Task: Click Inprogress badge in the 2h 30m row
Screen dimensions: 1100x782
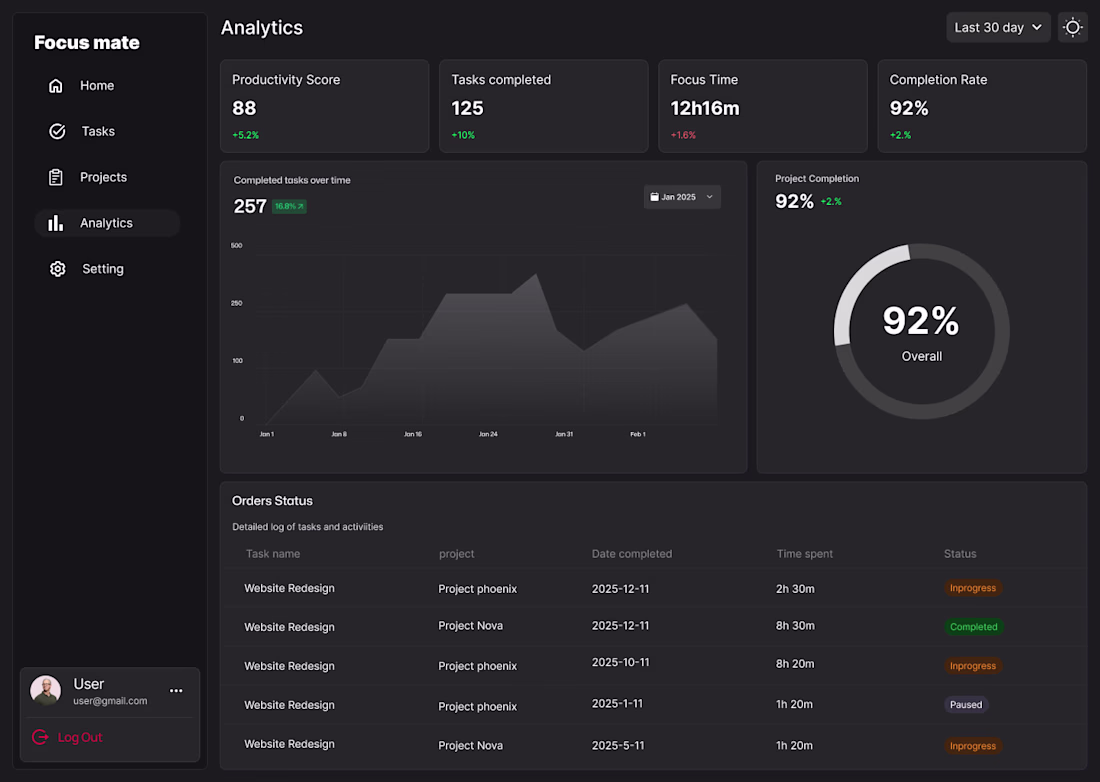Action: [x=972, y=588]
